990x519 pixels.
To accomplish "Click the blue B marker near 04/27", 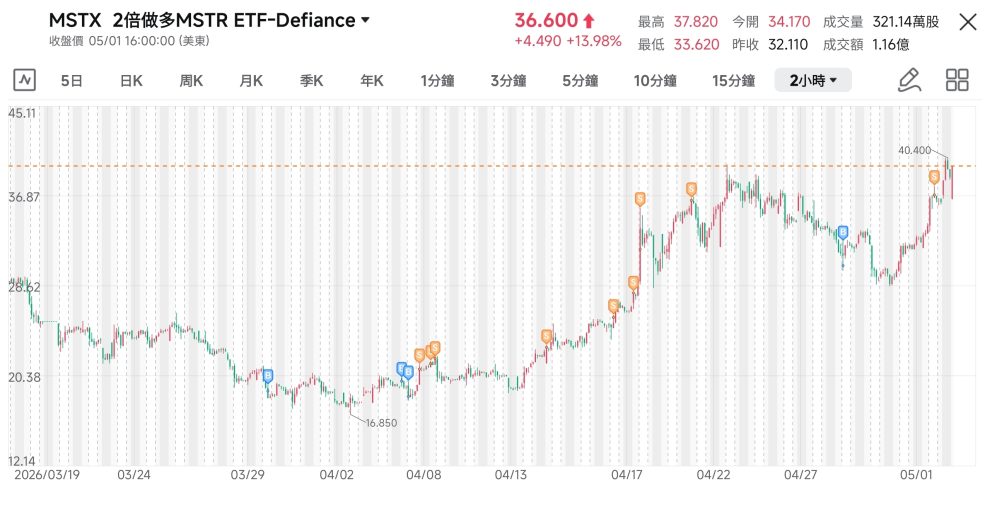I will (843, 233).
